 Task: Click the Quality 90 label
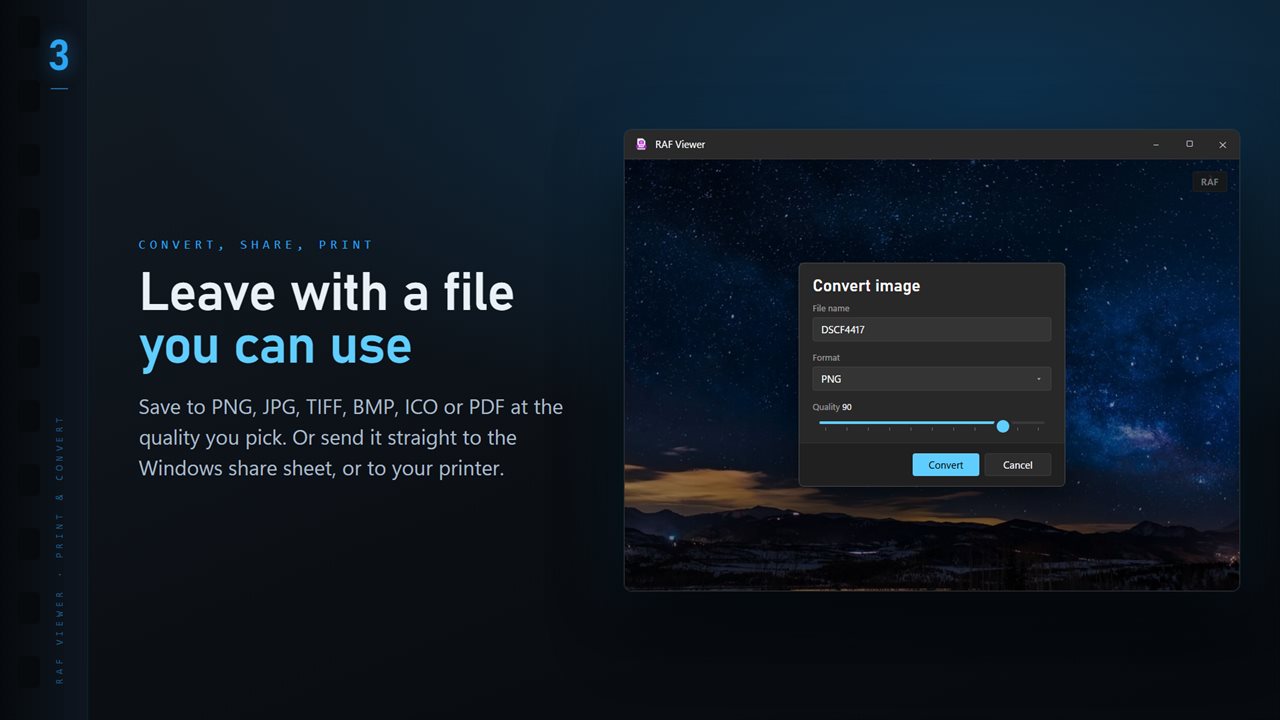tap(832, 407)
